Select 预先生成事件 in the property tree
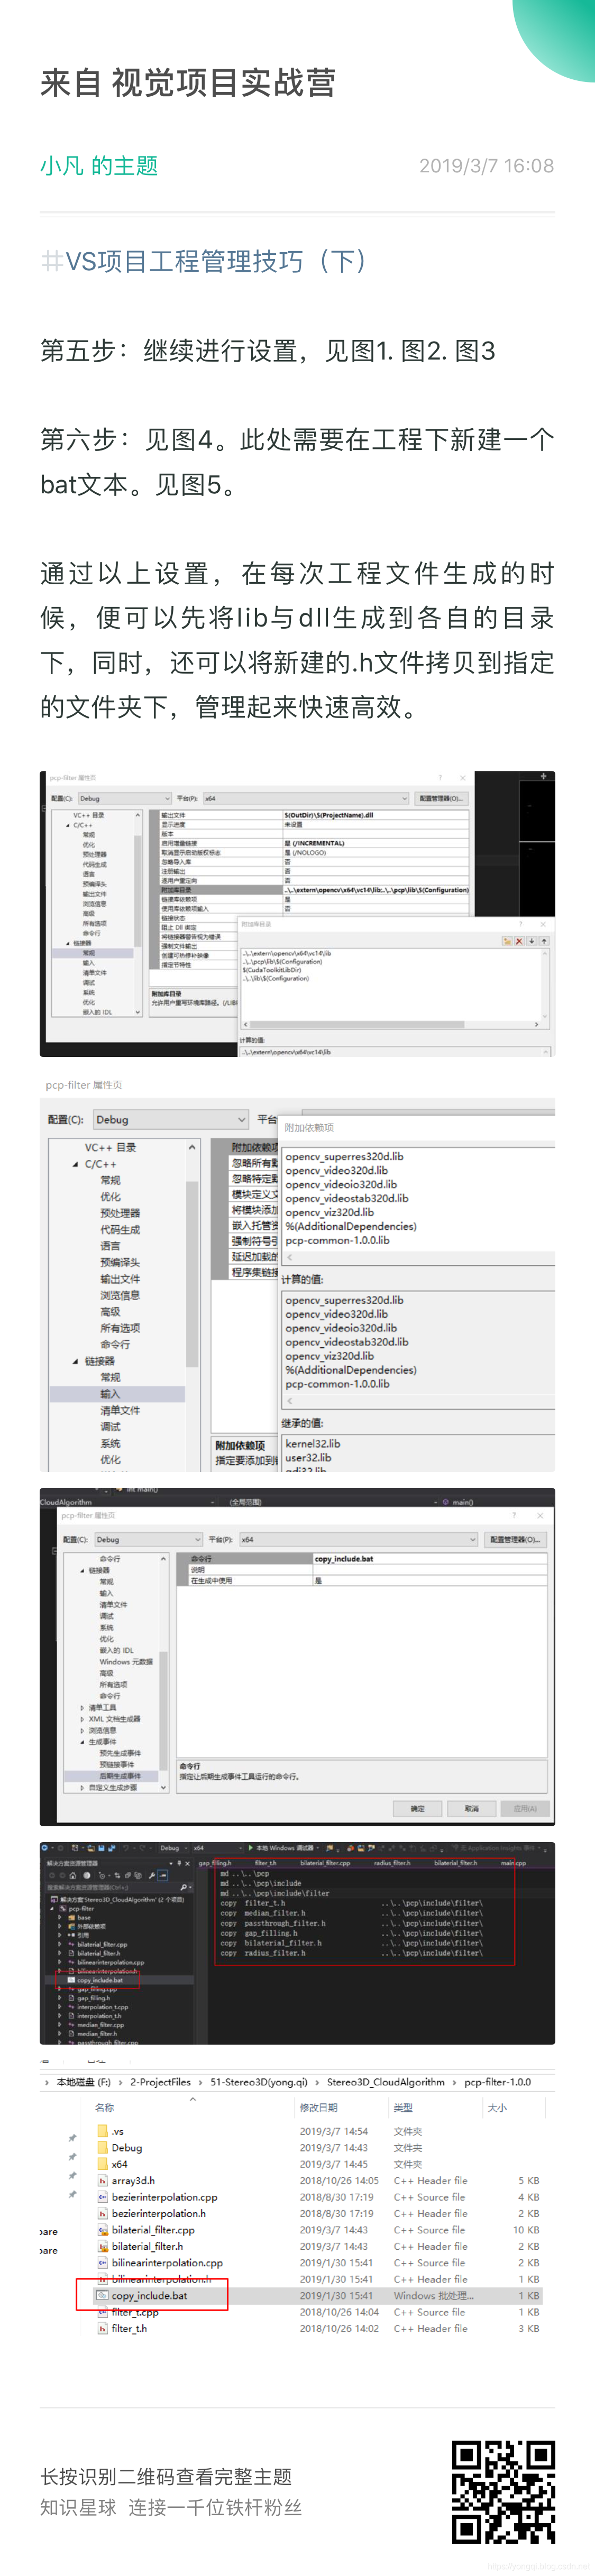 (x=120, y=1753)
